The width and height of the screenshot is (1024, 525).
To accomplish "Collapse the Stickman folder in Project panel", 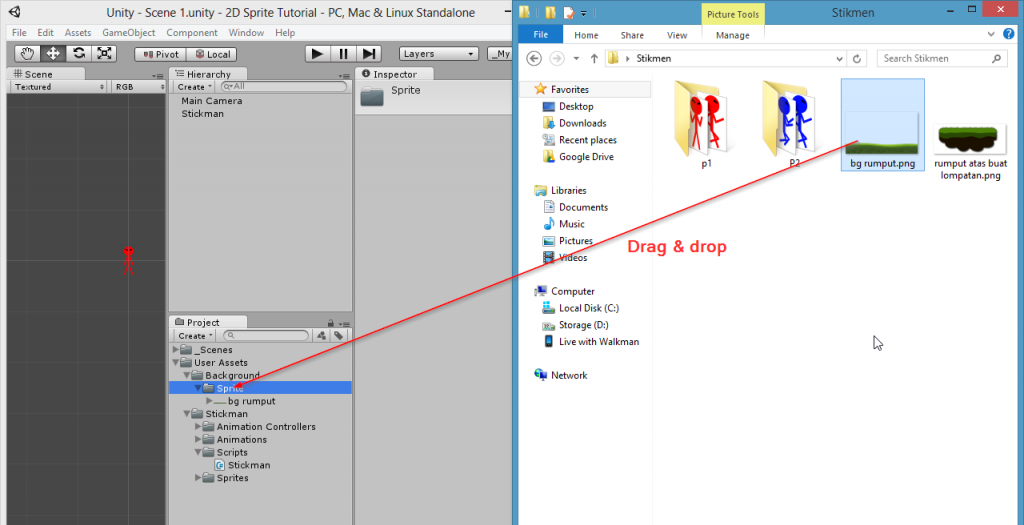I will pyautogui.click(x=186, y=414).
